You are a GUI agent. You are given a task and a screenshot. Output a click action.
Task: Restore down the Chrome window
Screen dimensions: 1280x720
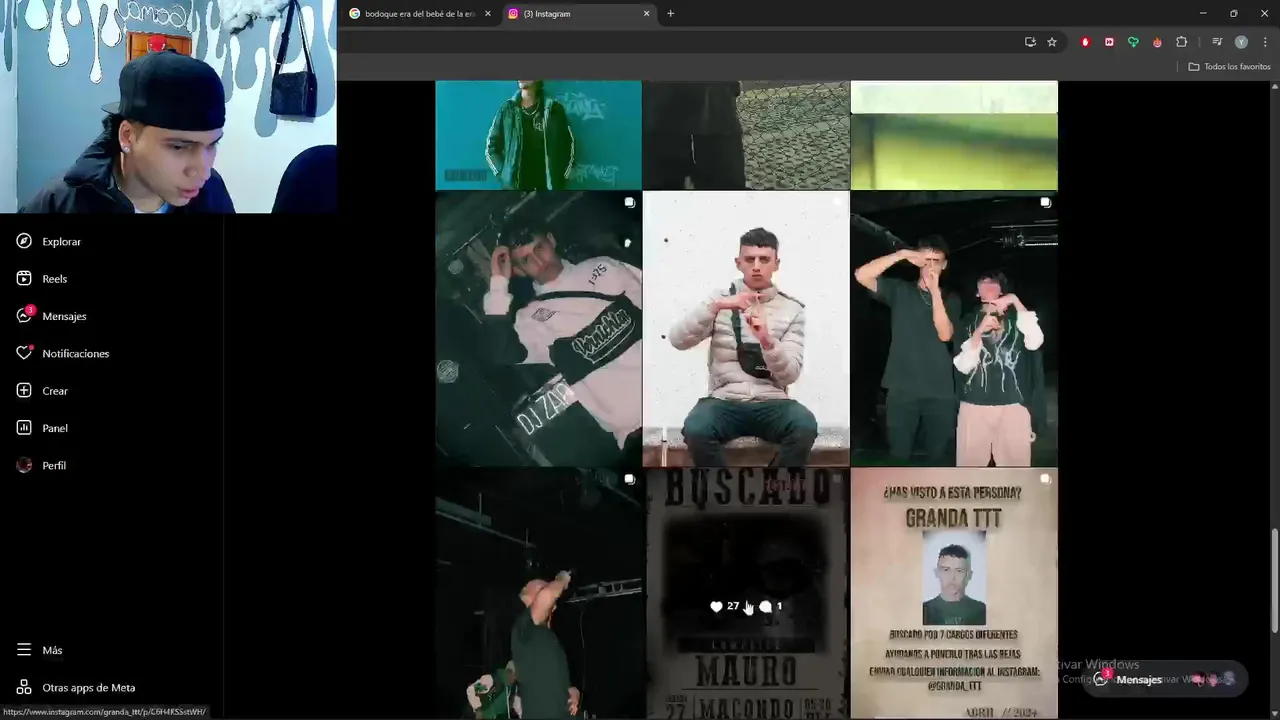pos(1233,13)
